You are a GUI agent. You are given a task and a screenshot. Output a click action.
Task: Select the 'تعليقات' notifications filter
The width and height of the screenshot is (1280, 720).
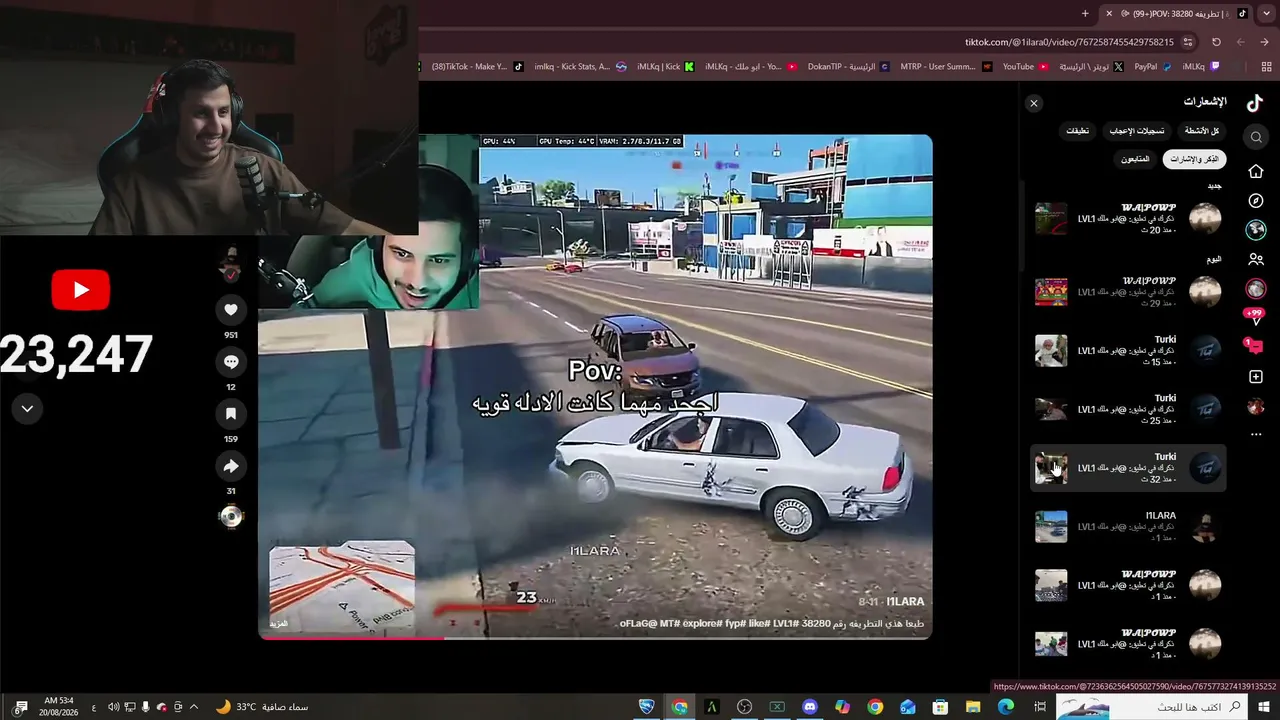coord(1077,131)
